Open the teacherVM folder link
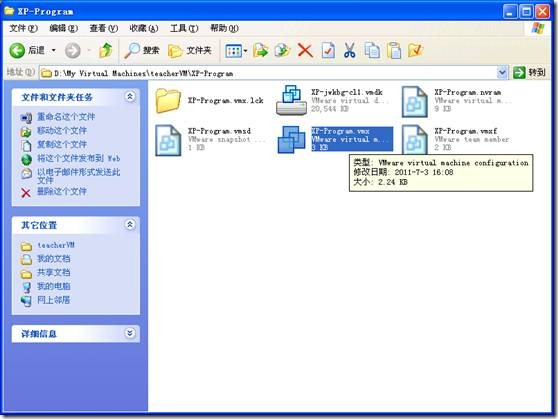558x419 pixels. 56,245
